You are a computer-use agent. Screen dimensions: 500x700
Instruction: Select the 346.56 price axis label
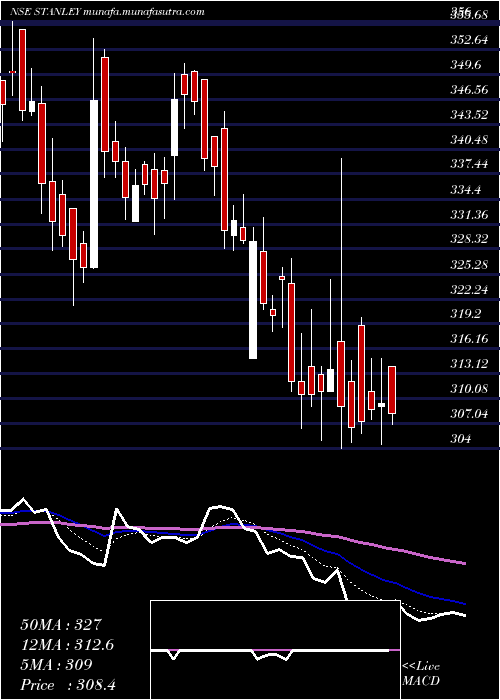coord(469,90)
